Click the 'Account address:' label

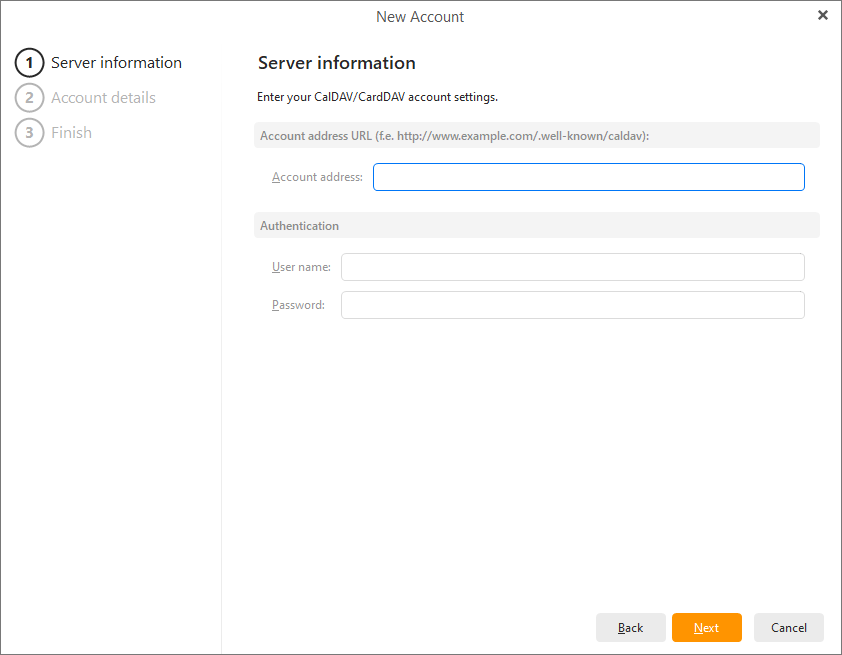tap(317, 177)
